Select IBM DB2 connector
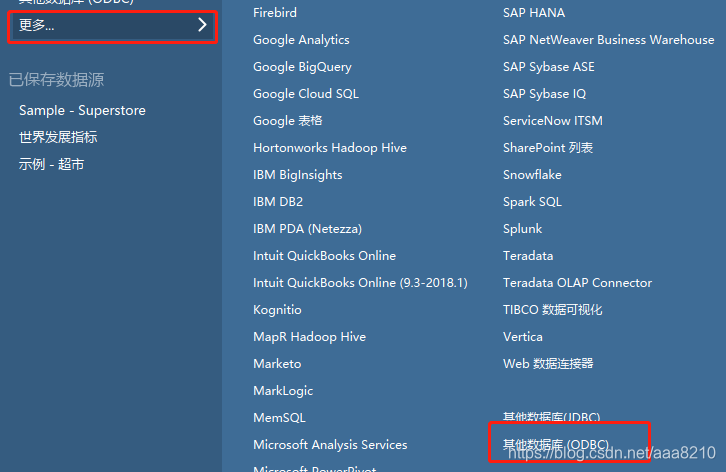 278,201
